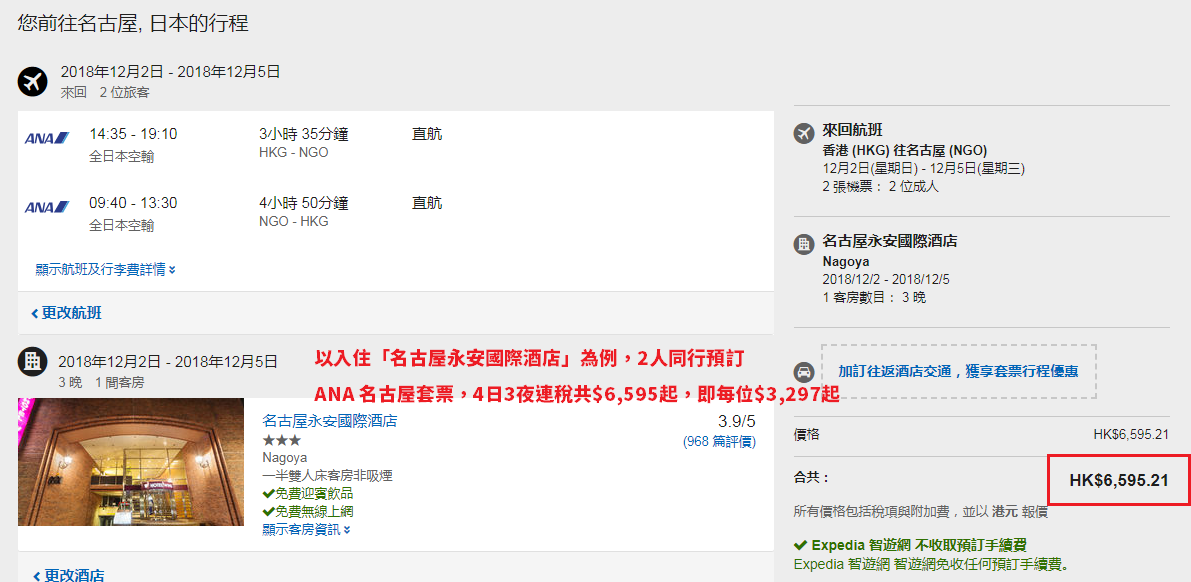Click the route text HKG - NGO
Image resolution: width=1191 pixels, height=582 pixels.
click(x=294, y=153)
